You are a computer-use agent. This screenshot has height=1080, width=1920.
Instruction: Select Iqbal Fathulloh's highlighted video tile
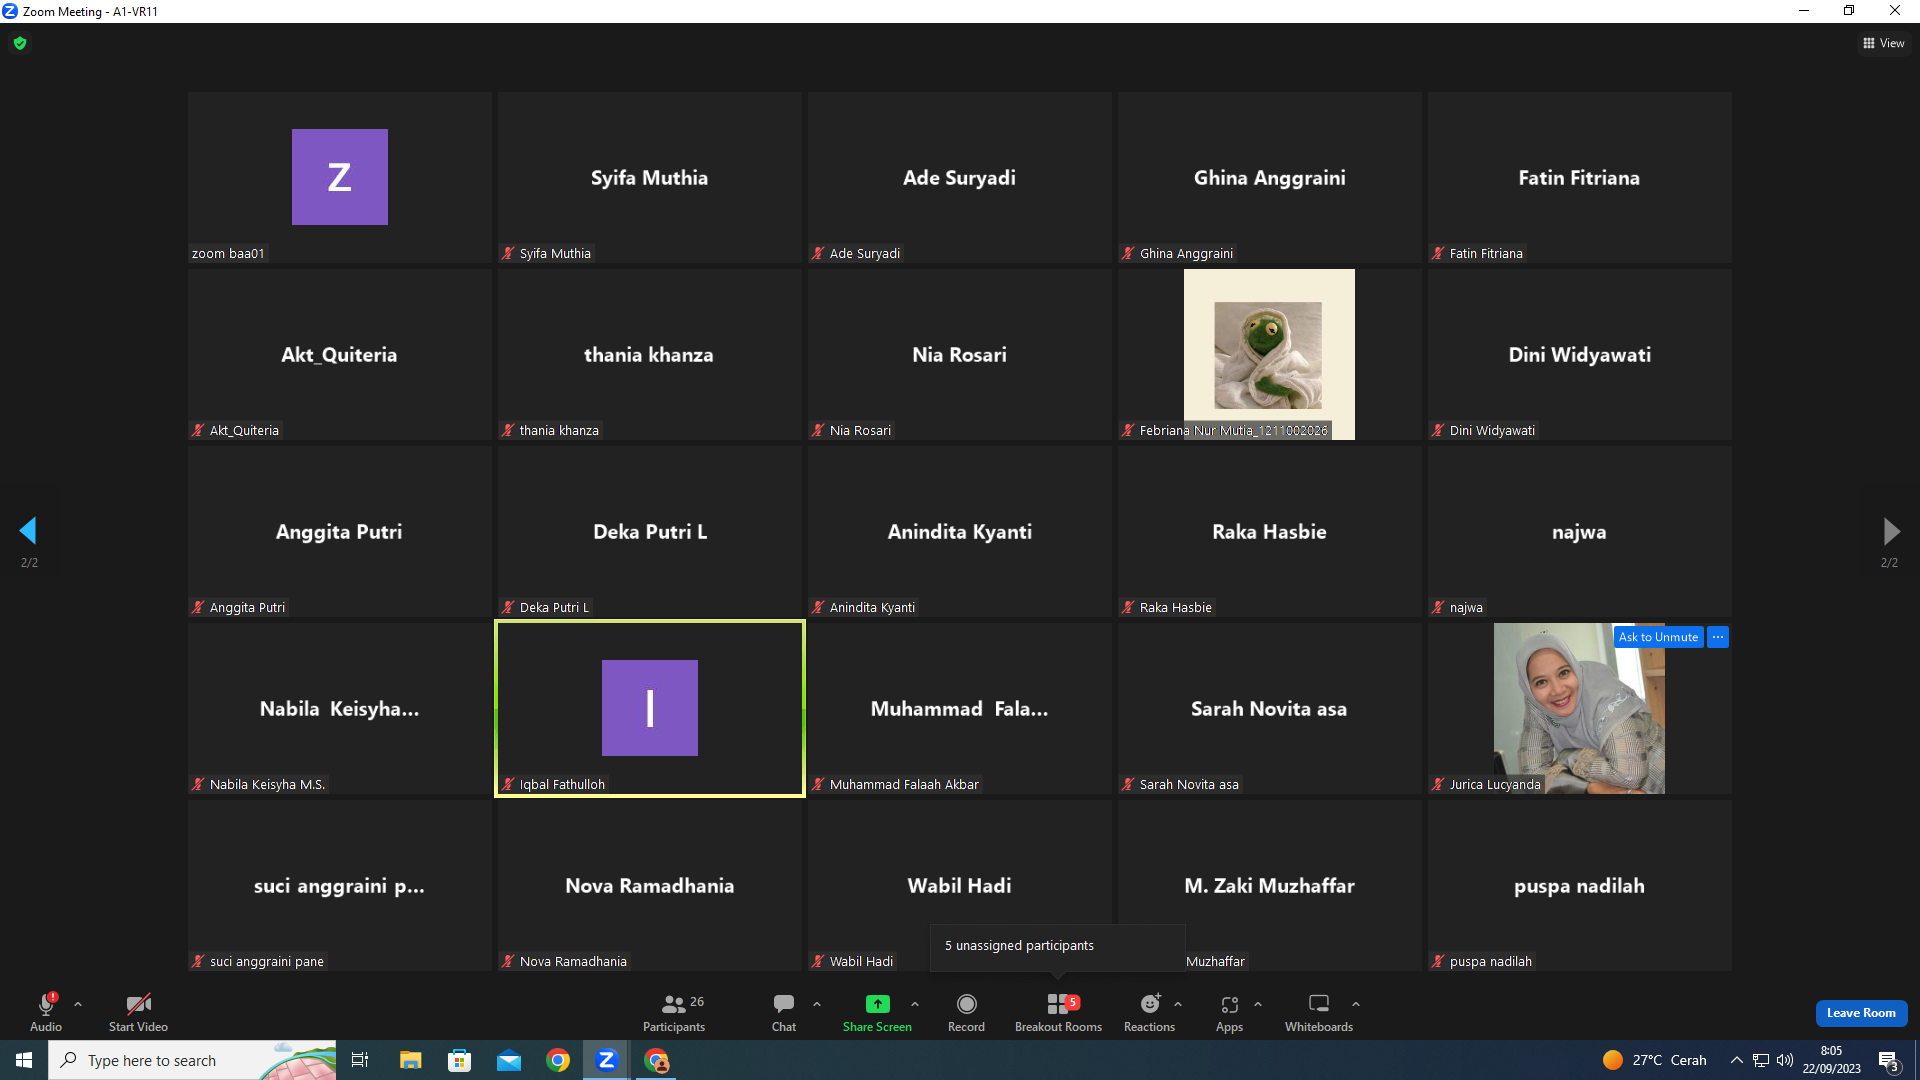[650, 708]
